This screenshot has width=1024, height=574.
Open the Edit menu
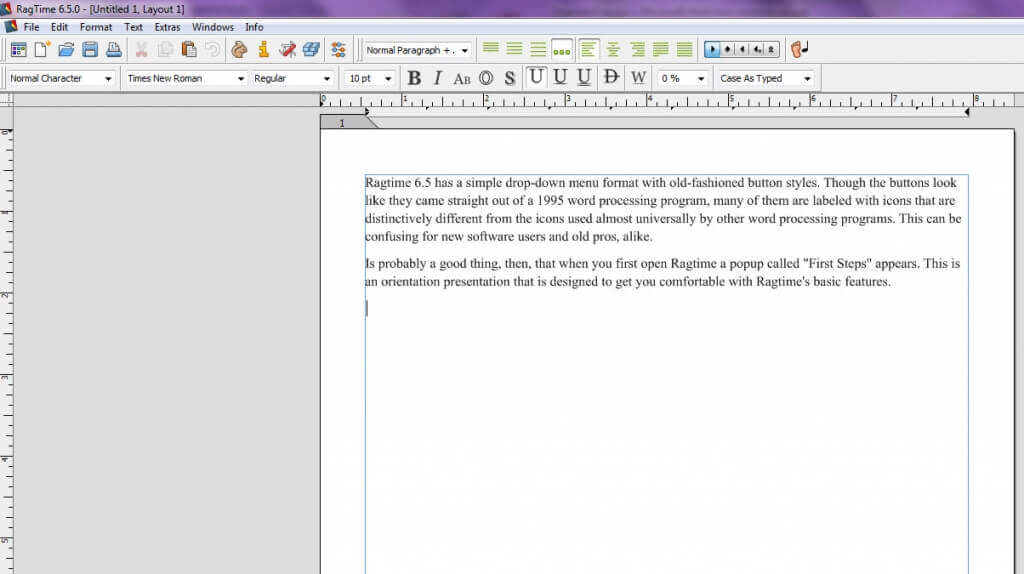click(59, 27)
